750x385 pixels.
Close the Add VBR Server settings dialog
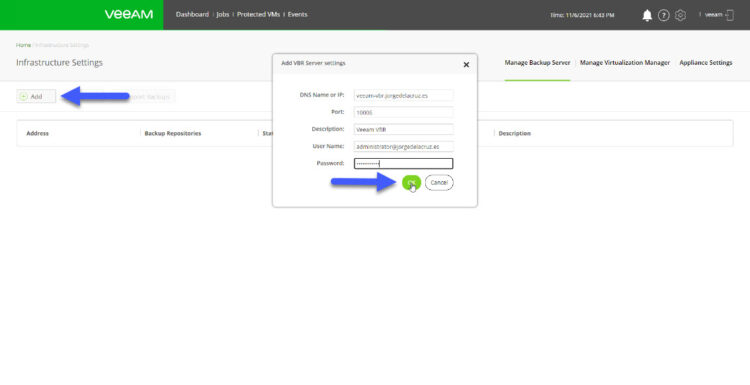[466, 65]
